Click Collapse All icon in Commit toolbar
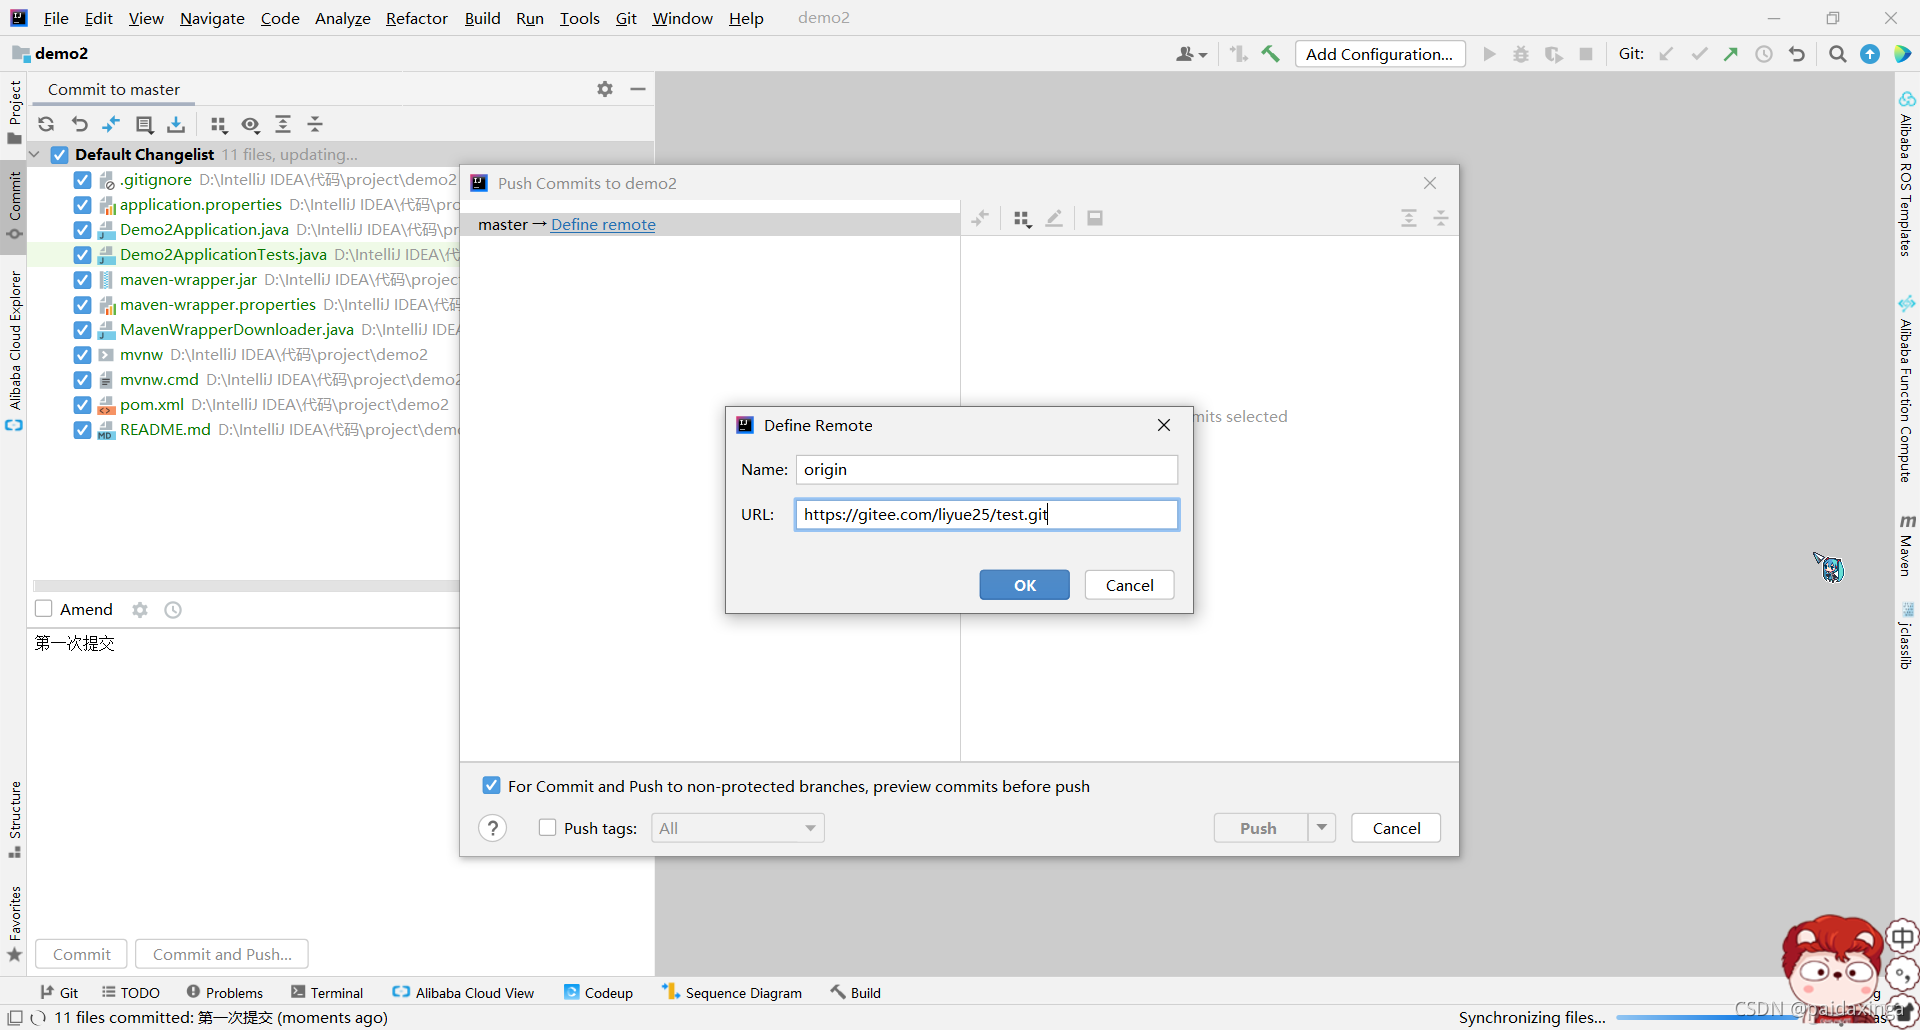 coord(315,124)
